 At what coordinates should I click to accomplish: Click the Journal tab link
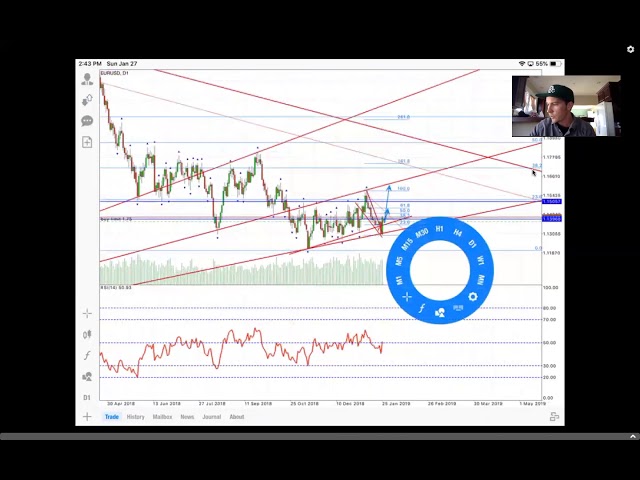click(211, 417)
